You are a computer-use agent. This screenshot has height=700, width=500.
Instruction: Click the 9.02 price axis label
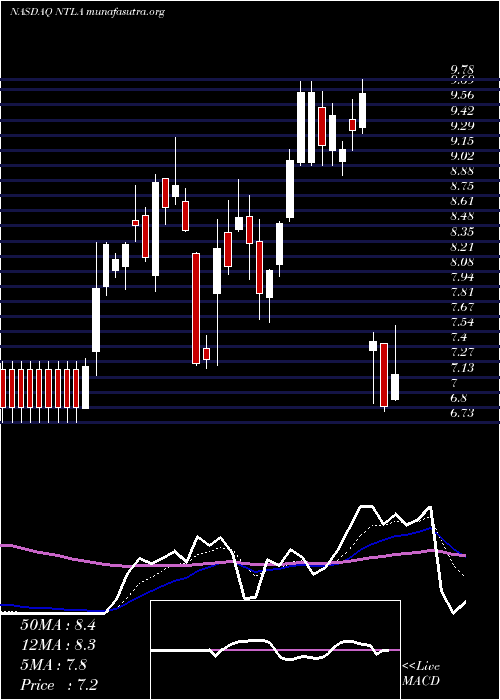462,155
